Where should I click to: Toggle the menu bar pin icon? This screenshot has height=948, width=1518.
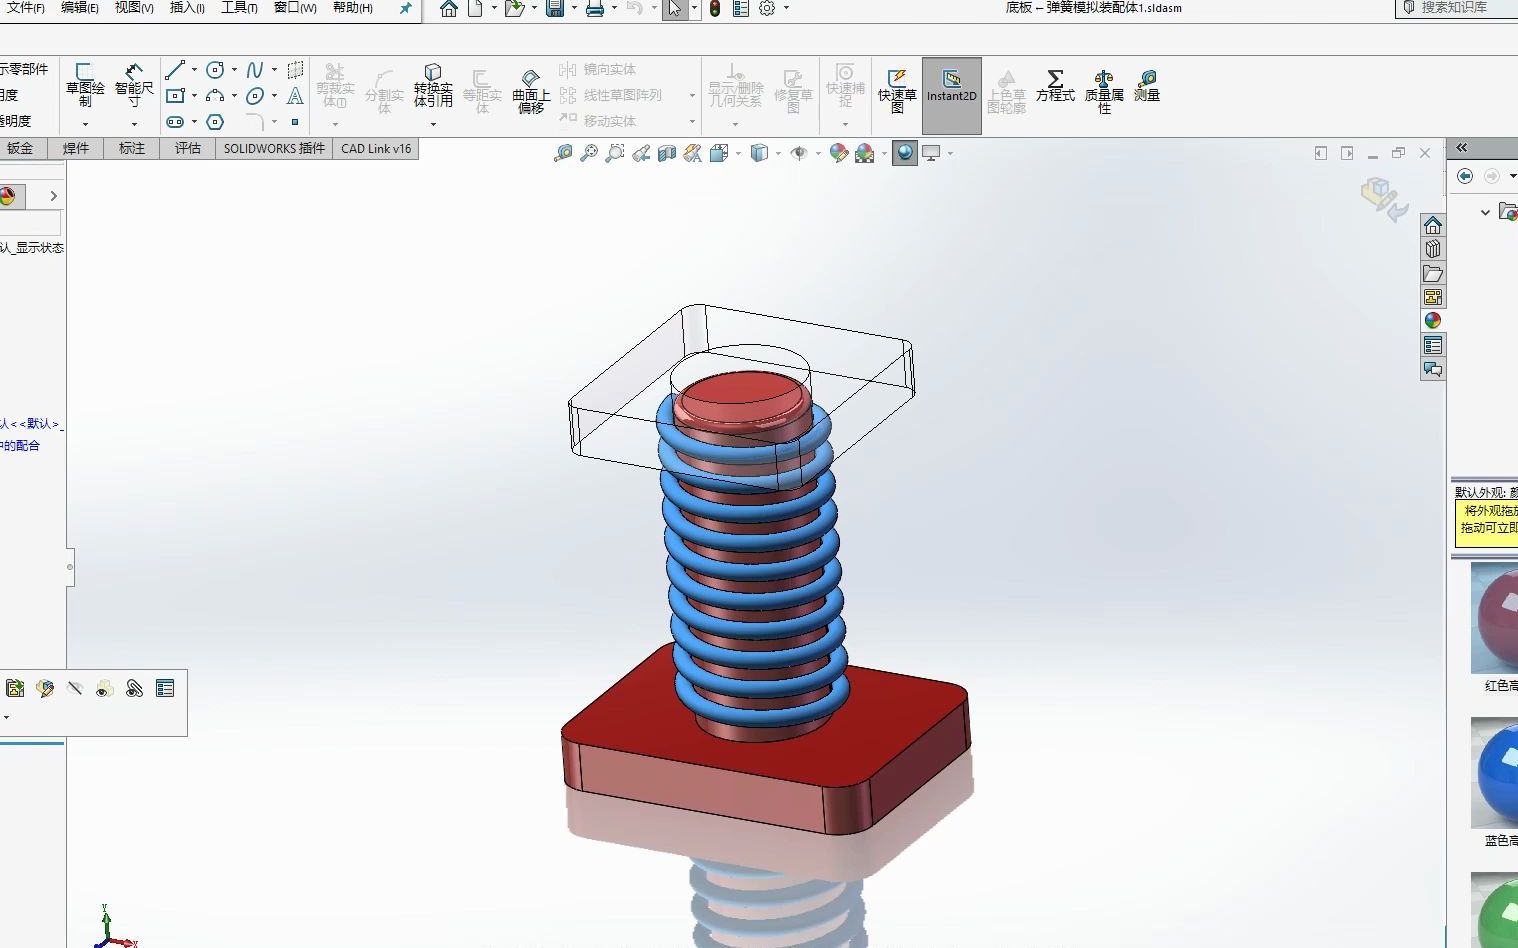pyautogui.click(x=405, y=8)
